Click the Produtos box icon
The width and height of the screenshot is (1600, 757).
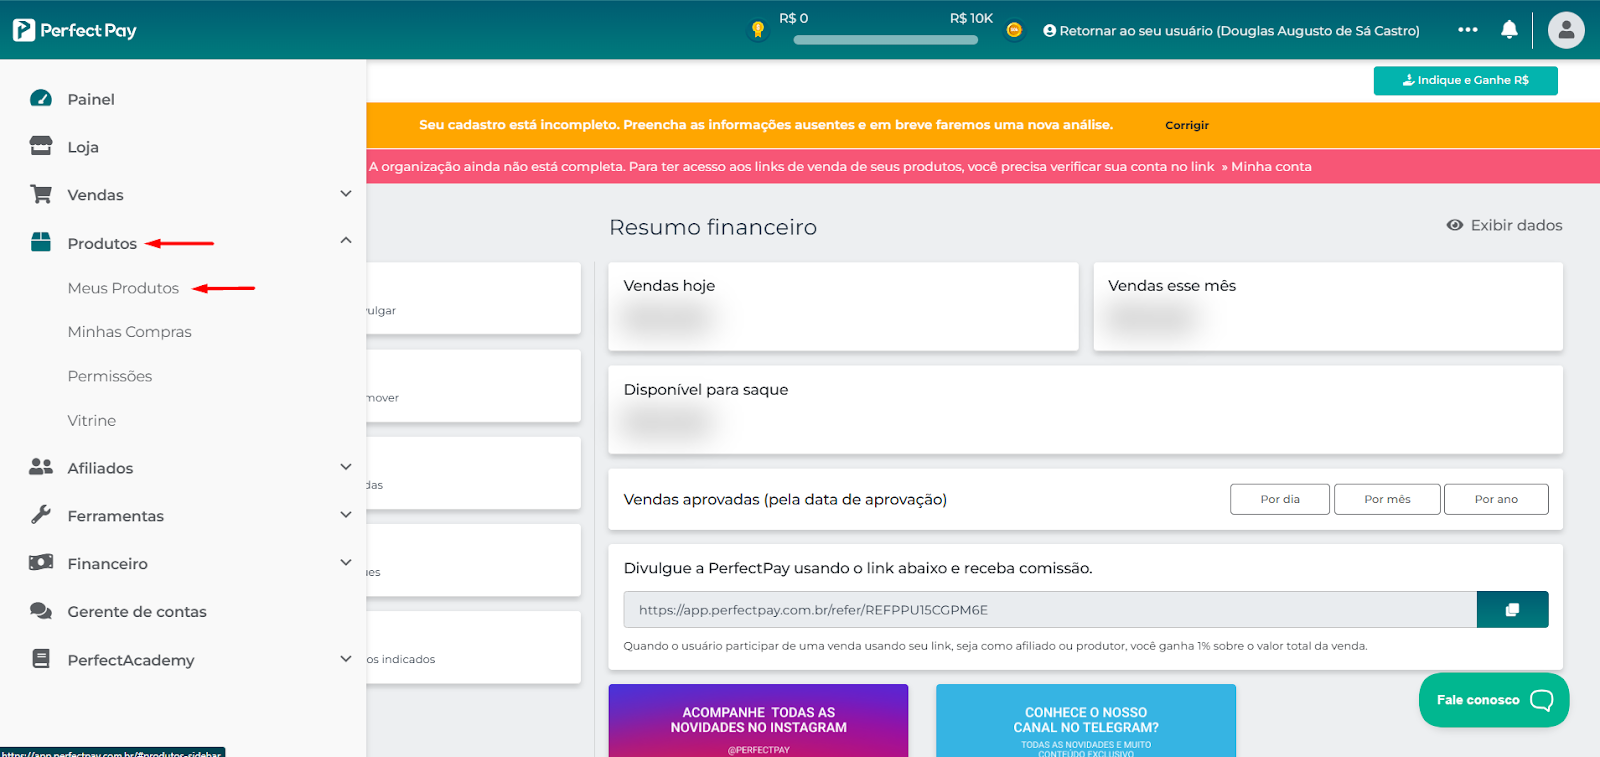click(x=41, y=242)
